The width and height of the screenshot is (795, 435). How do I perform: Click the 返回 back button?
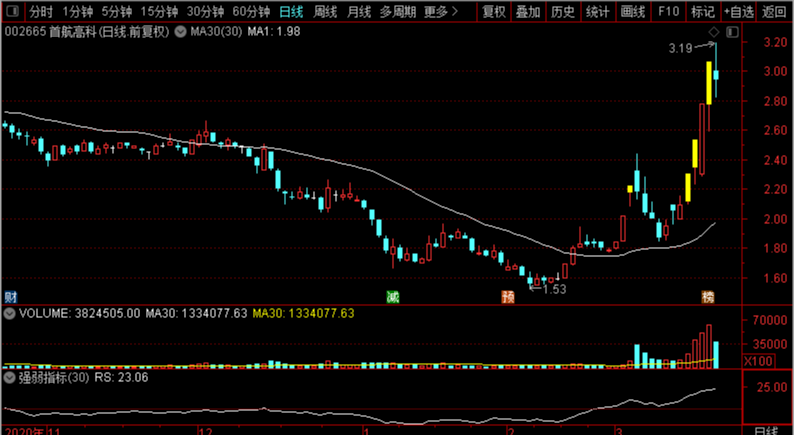[774, 11]
